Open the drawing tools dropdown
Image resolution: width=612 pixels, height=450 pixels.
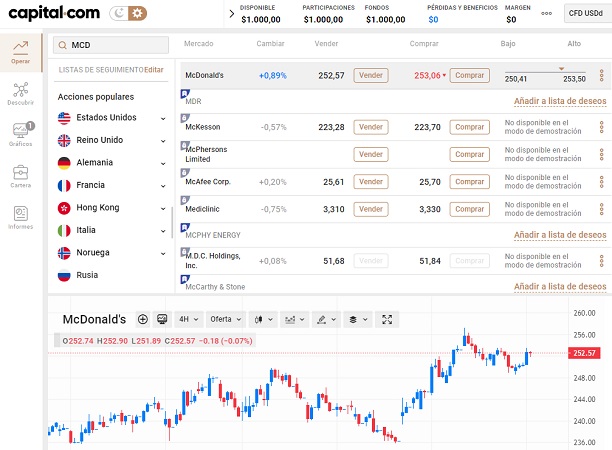click(x=327, y=320)
